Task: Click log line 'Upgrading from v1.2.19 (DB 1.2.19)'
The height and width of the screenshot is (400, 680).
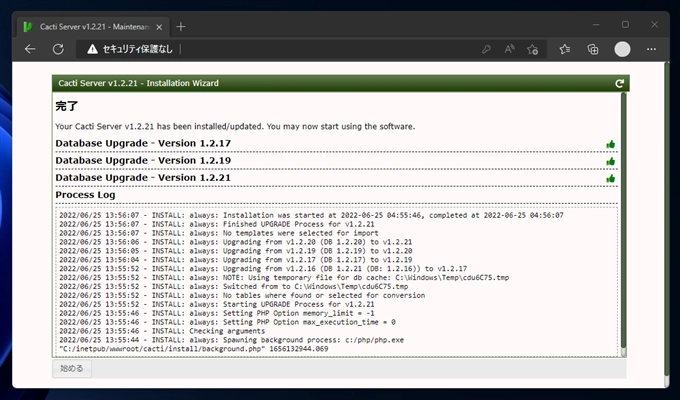Action: [235, 251]
